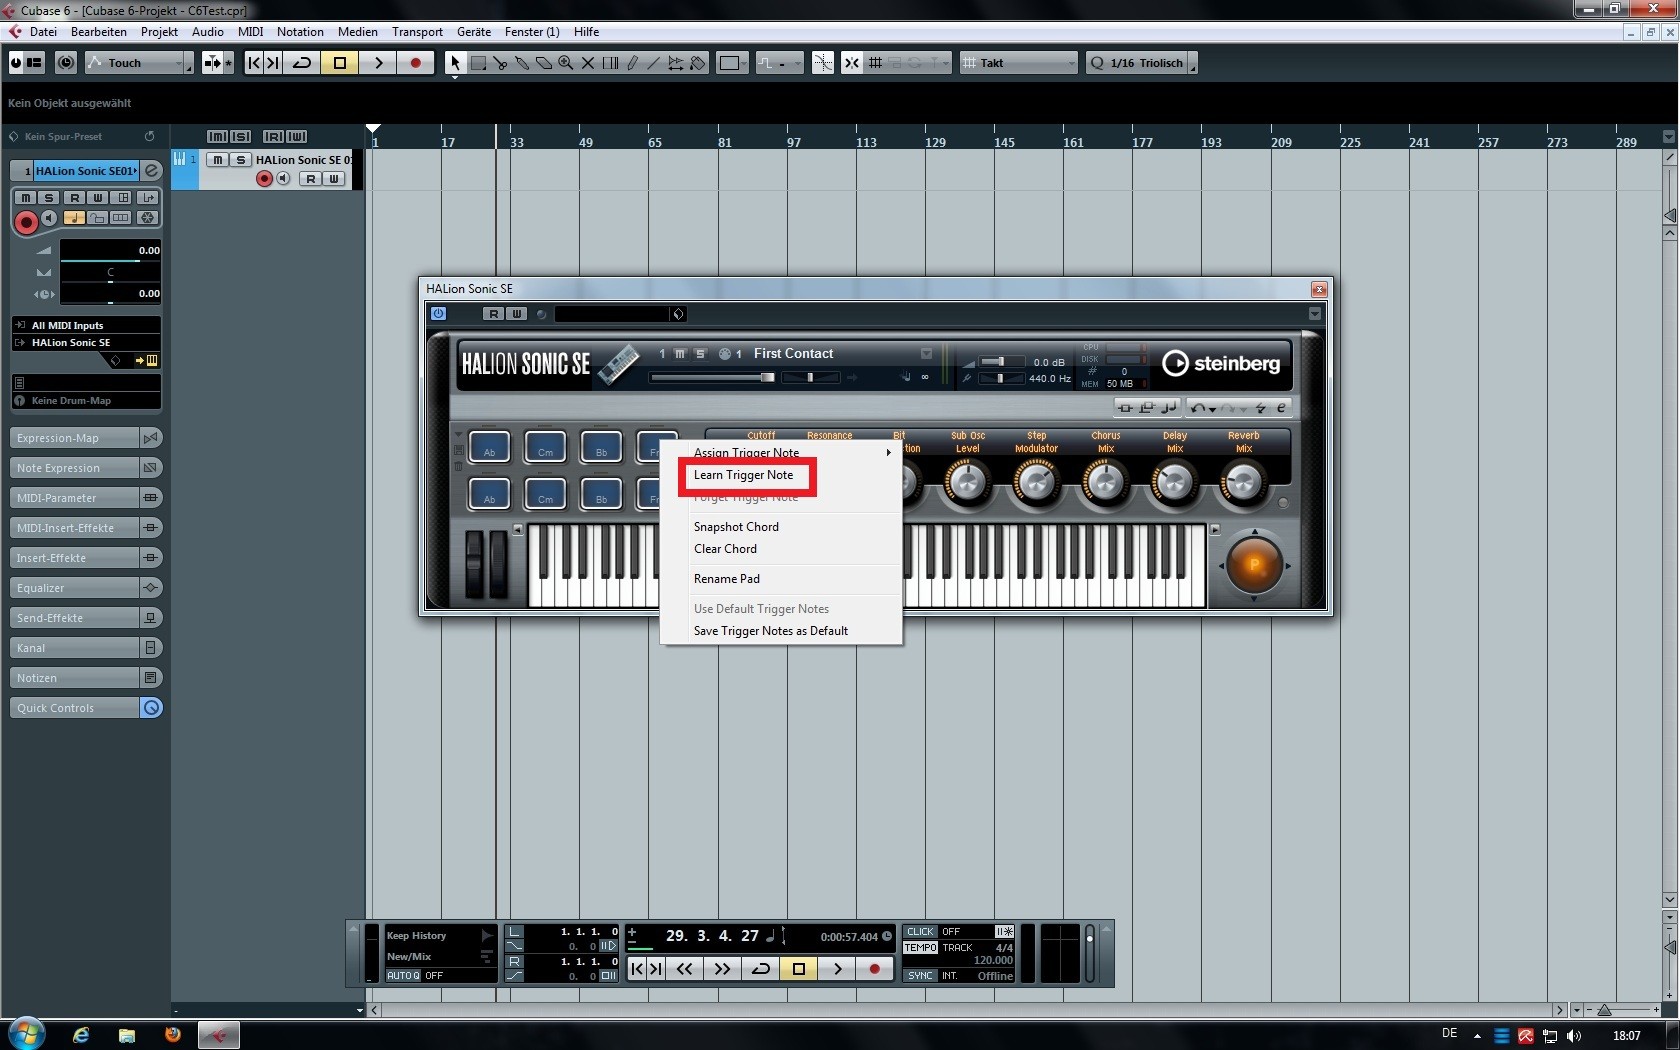Click the bottom-row Bb trigger pad
This screenshot has height=1050, width=1680.
601,493
